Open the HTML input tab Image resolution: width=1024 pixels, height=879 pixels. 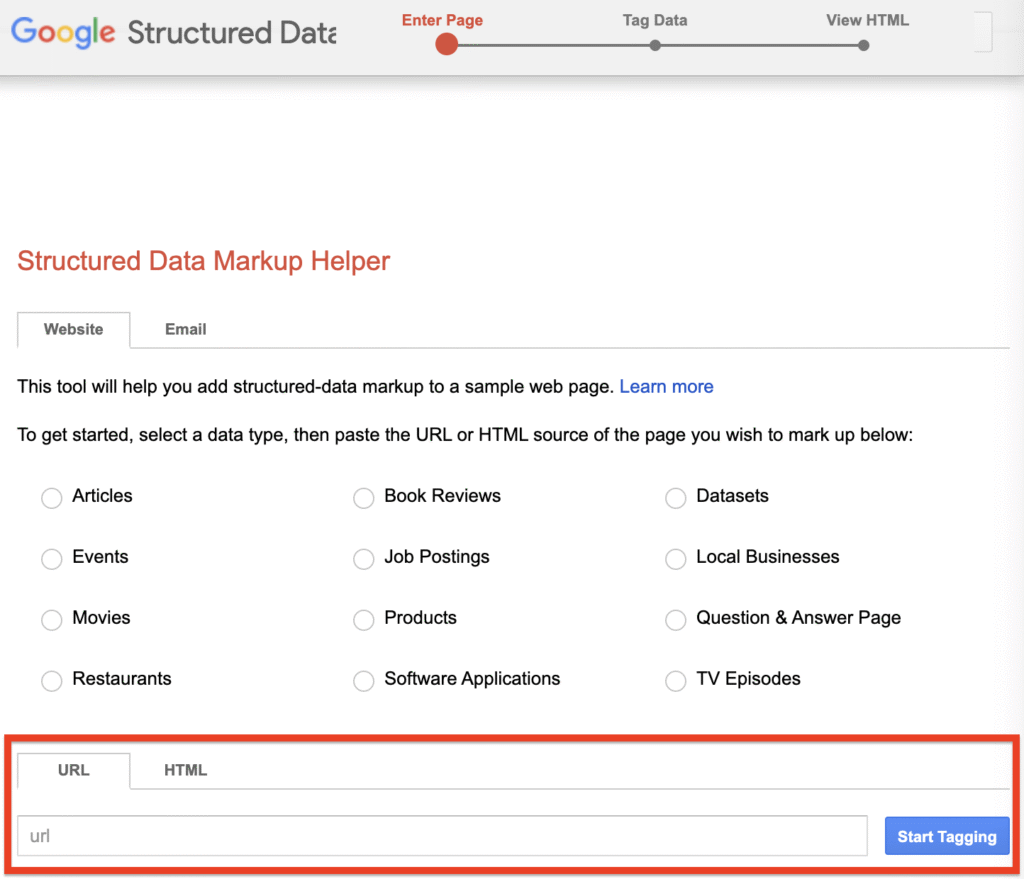point(185,771)
